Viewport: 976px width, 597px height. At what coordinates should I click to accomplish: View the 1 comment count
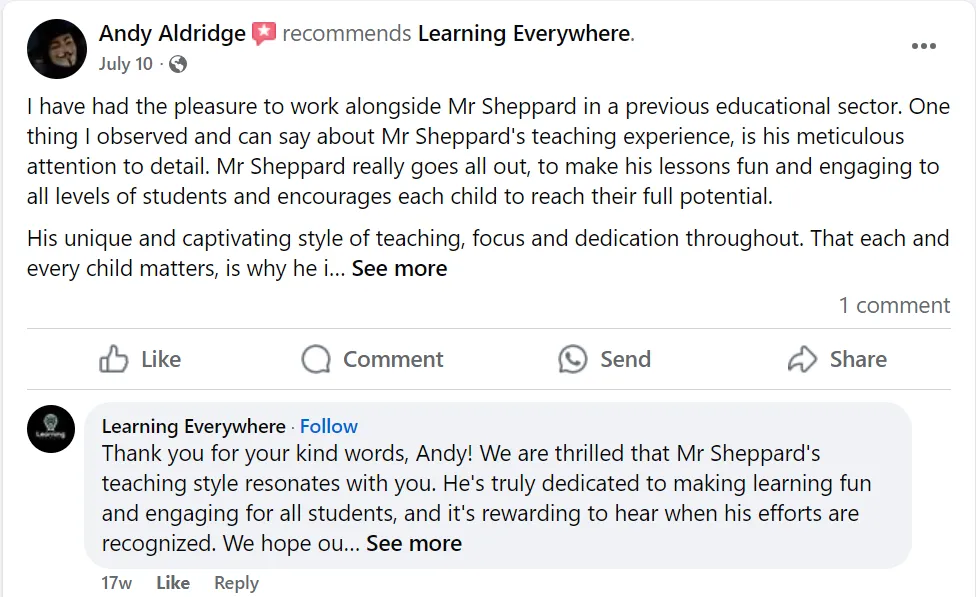(x=894, y=306)
